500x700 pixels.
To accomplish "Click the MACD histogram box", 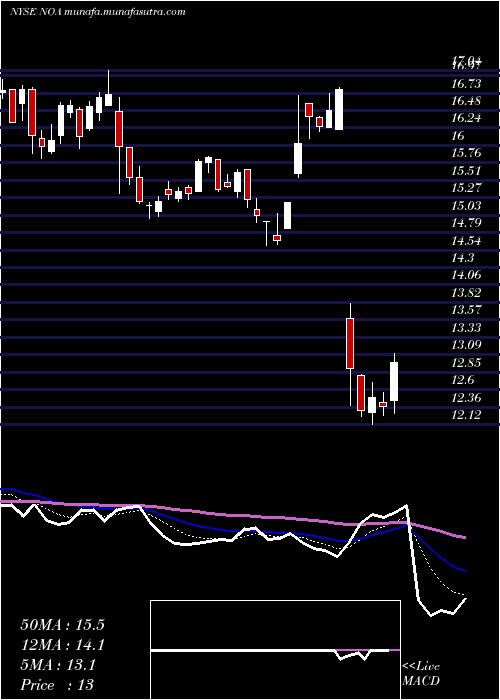I will (x=275, y=650).
